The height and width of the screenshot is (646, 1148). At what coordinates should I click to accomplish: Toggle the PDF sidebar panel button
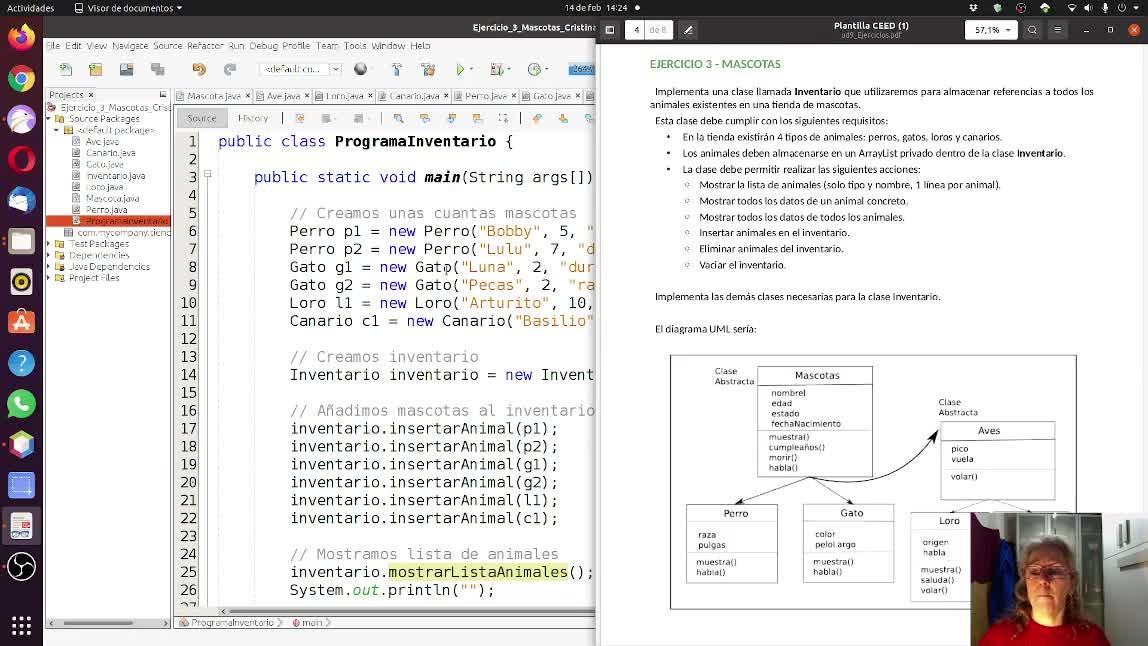coord(609,30)
